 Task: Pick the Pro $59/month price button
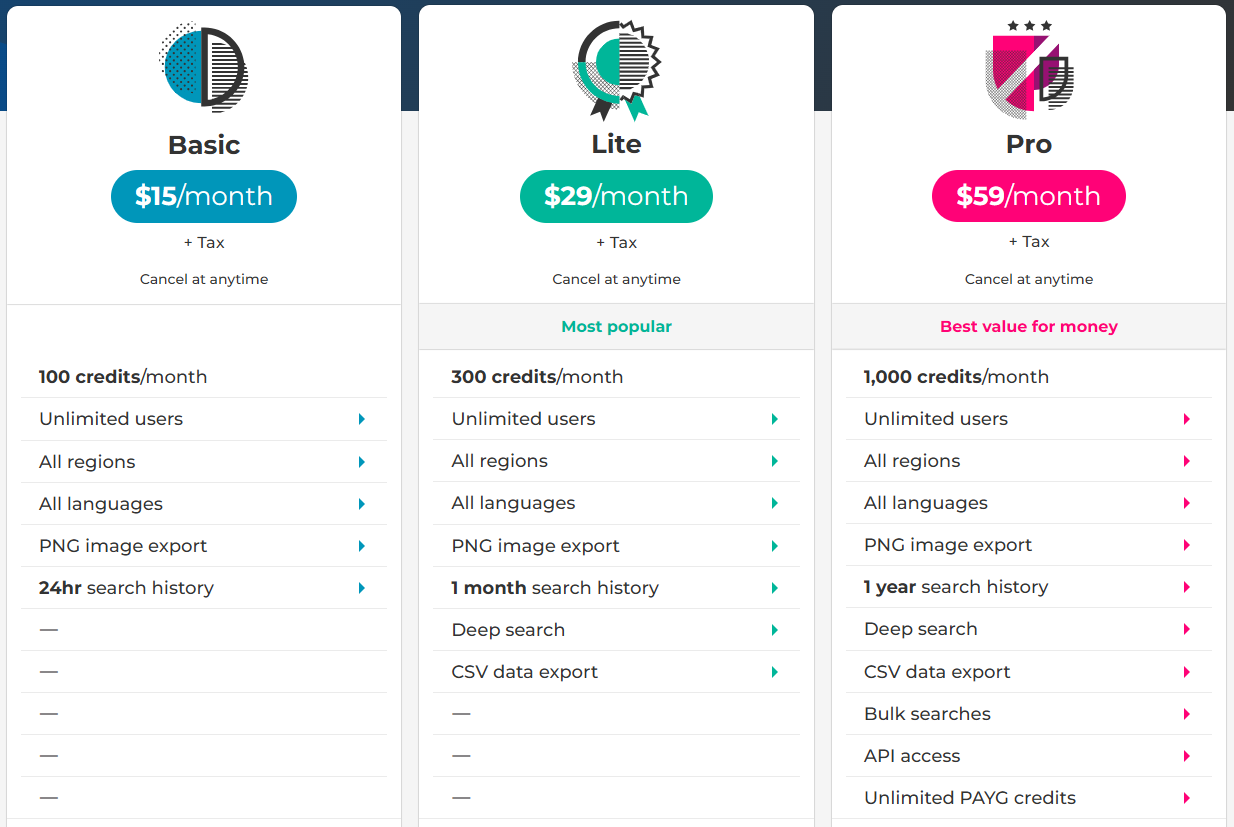[x=1028, y=196]
